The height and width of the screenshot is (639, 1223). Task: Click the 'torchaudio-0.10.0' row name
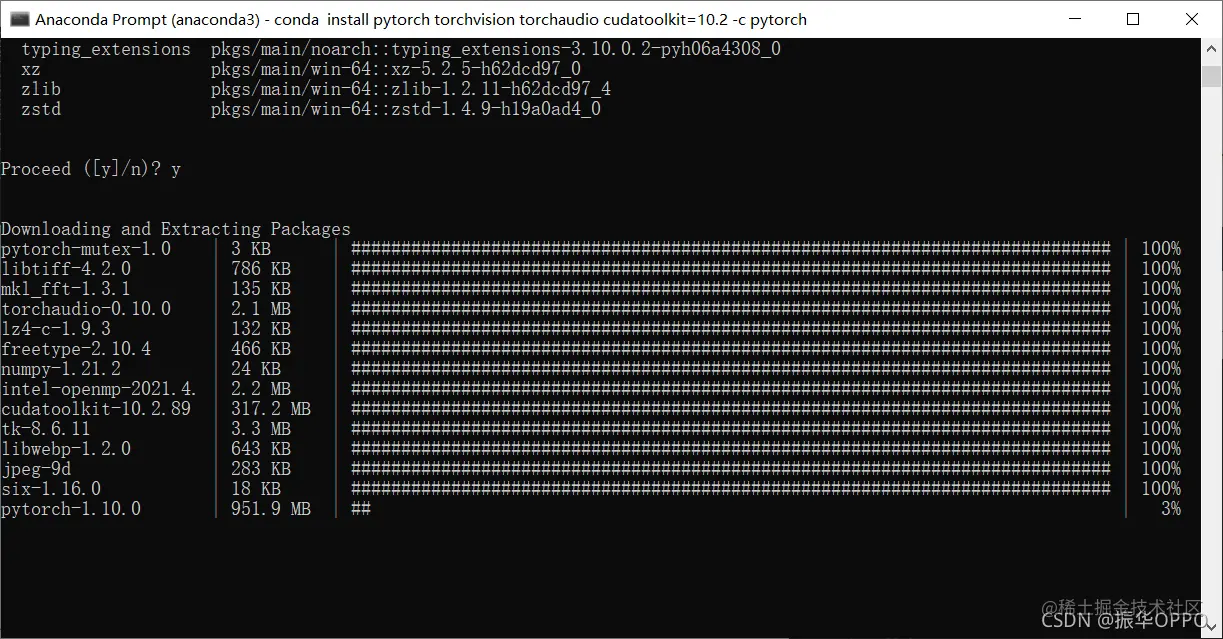point(86,309)
